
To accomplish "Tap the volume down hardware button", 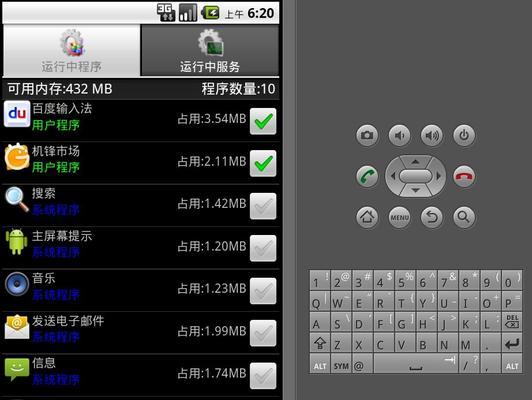I will click(x=399, y=135).
